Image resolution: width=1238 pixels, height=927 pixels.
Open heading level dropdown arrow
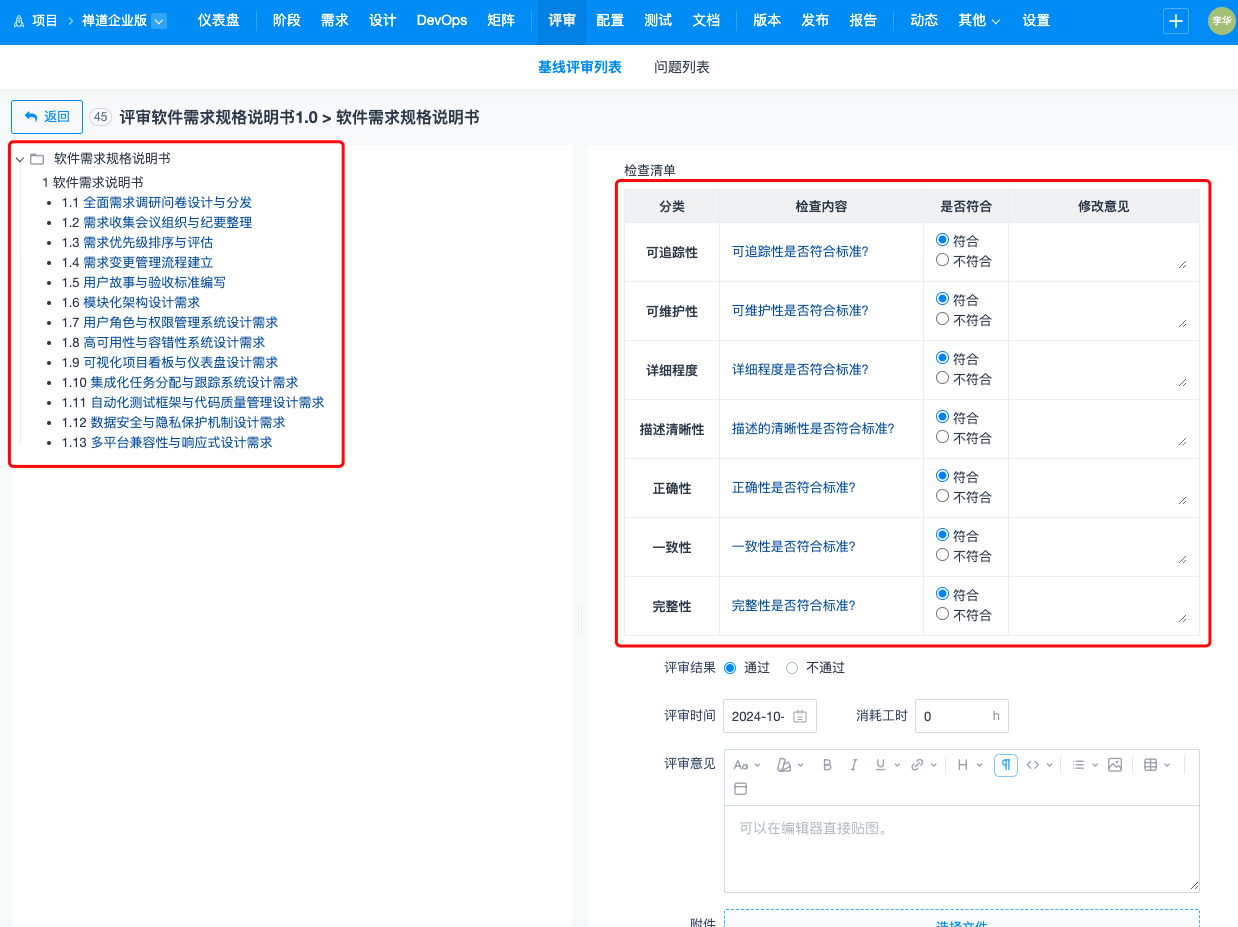click(979, 765)
